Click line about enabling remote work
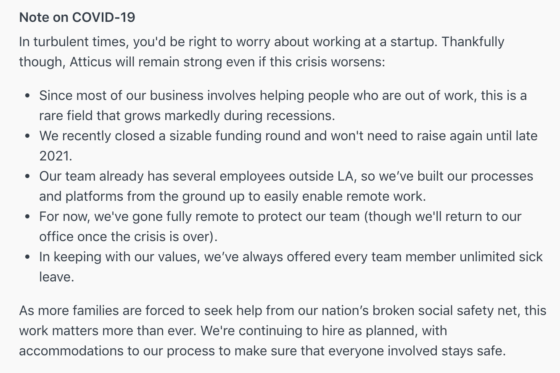 tap(232, 197)
